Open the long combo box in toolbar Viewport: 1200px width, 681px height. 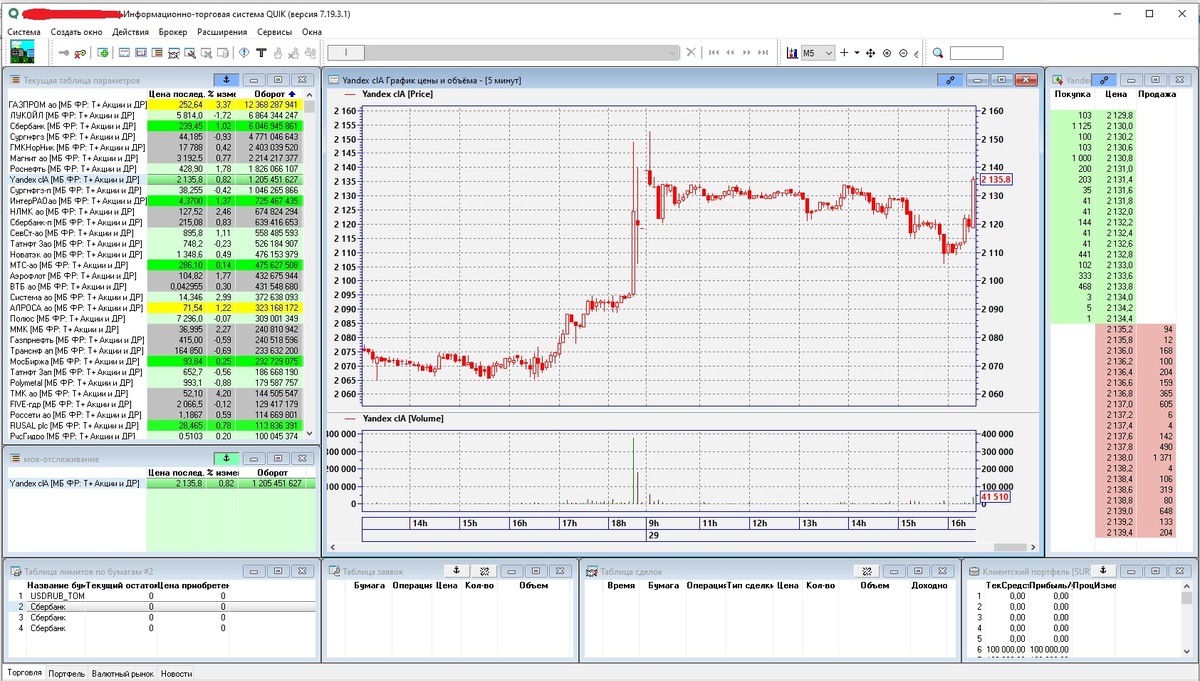point(502,52)
